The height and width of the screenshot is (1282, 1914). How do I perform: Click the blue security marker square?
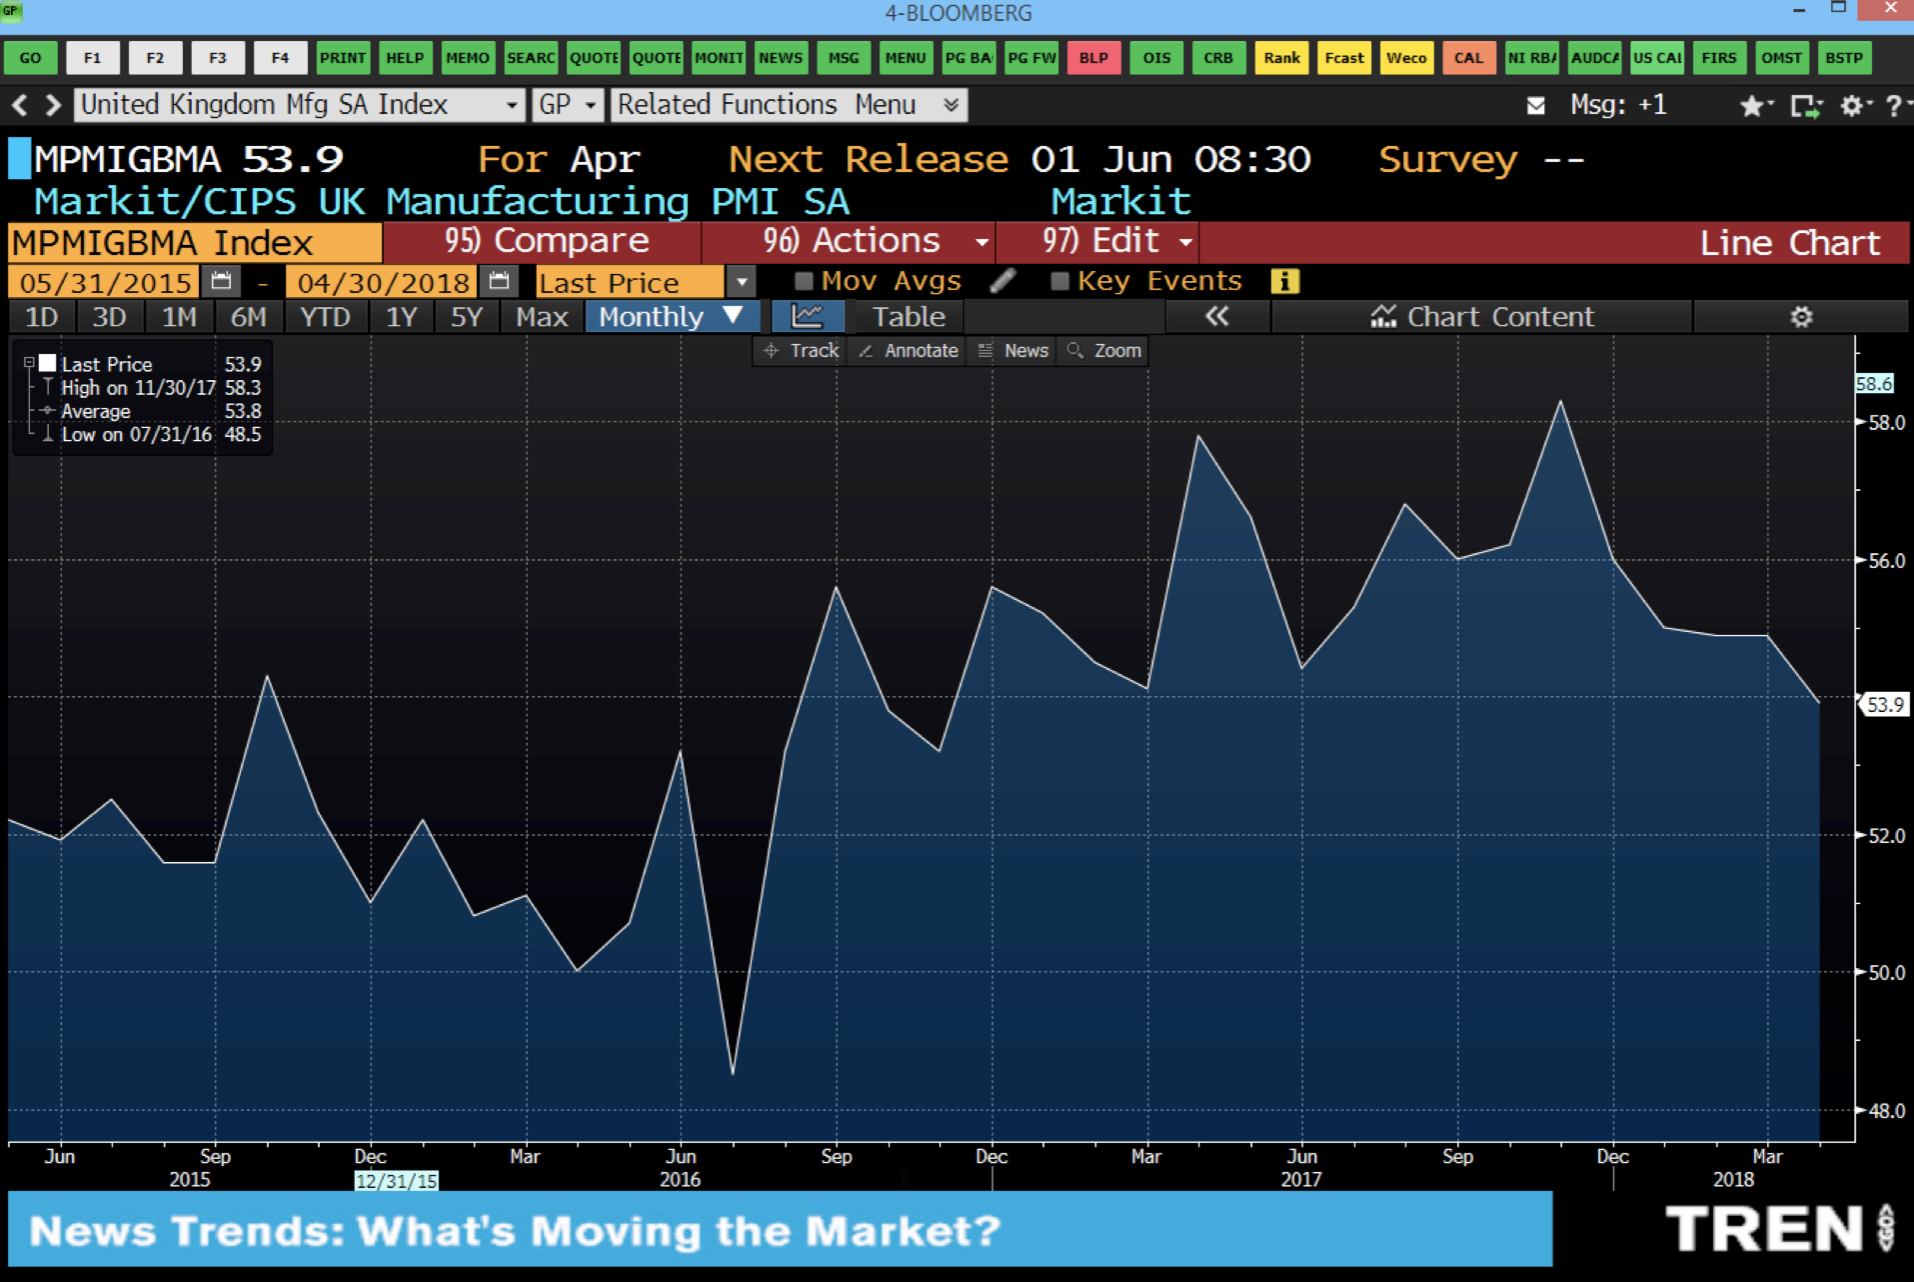pos(19,159)
